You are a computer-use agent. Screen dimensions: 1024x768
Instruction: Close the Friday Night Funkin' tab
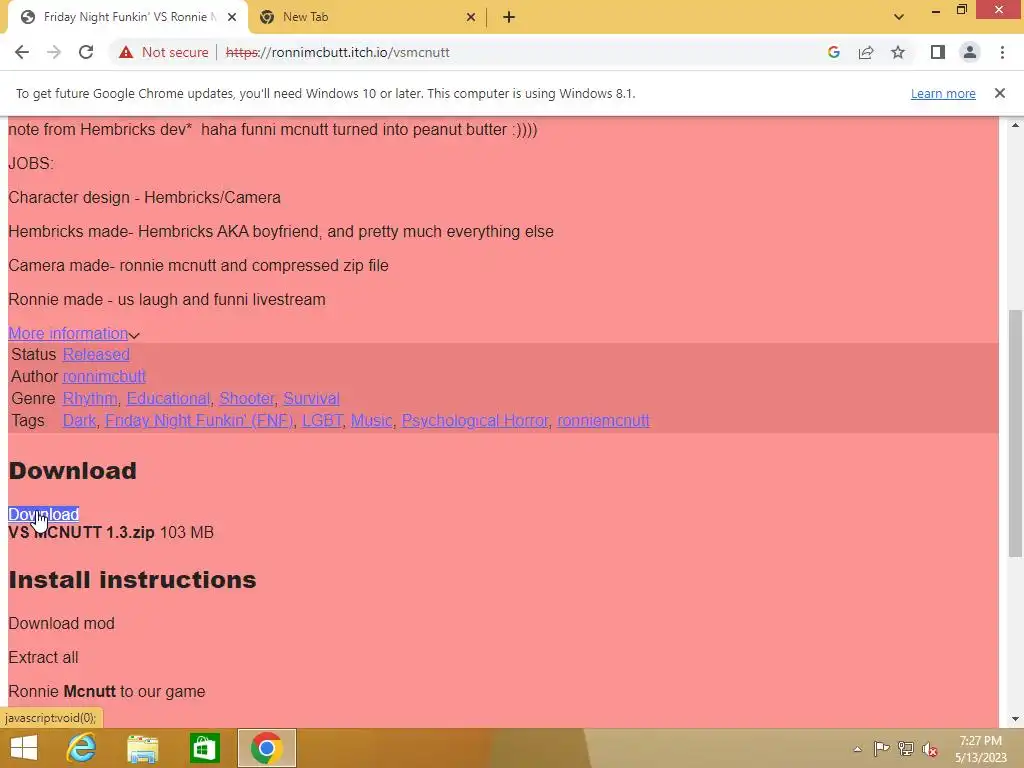232,17
